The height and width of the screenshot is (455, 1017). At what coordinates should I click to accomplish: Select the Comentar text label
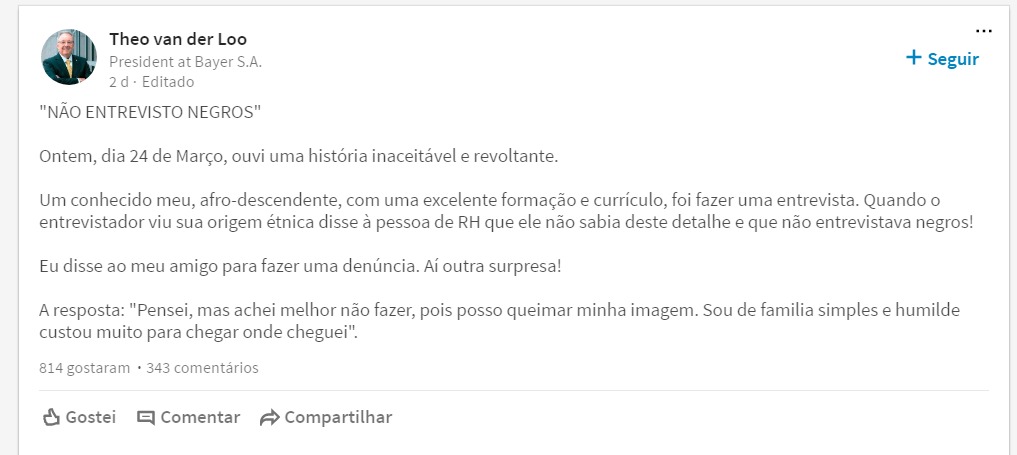click(200, 417)
